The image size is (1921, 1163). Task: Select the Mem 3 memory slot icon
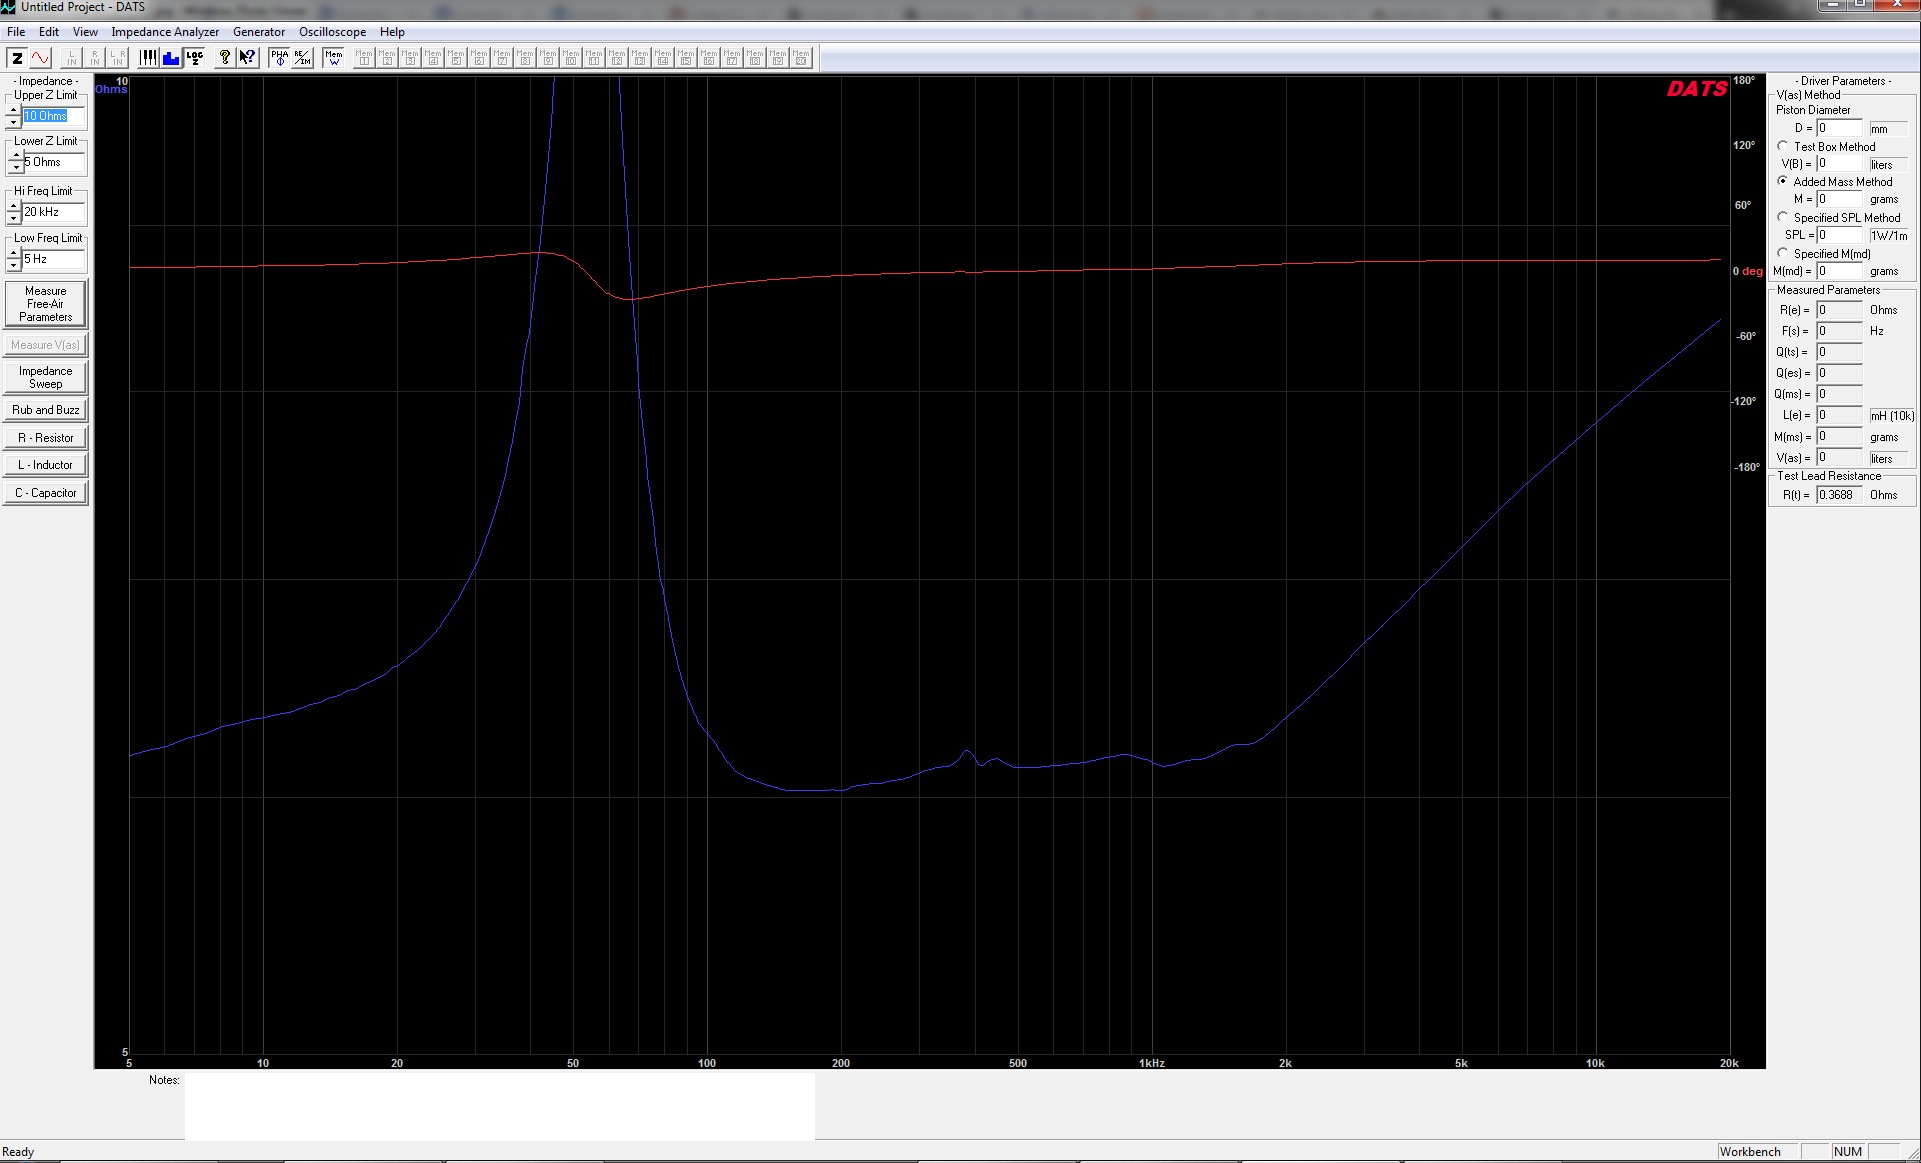[x=410, y=58]
